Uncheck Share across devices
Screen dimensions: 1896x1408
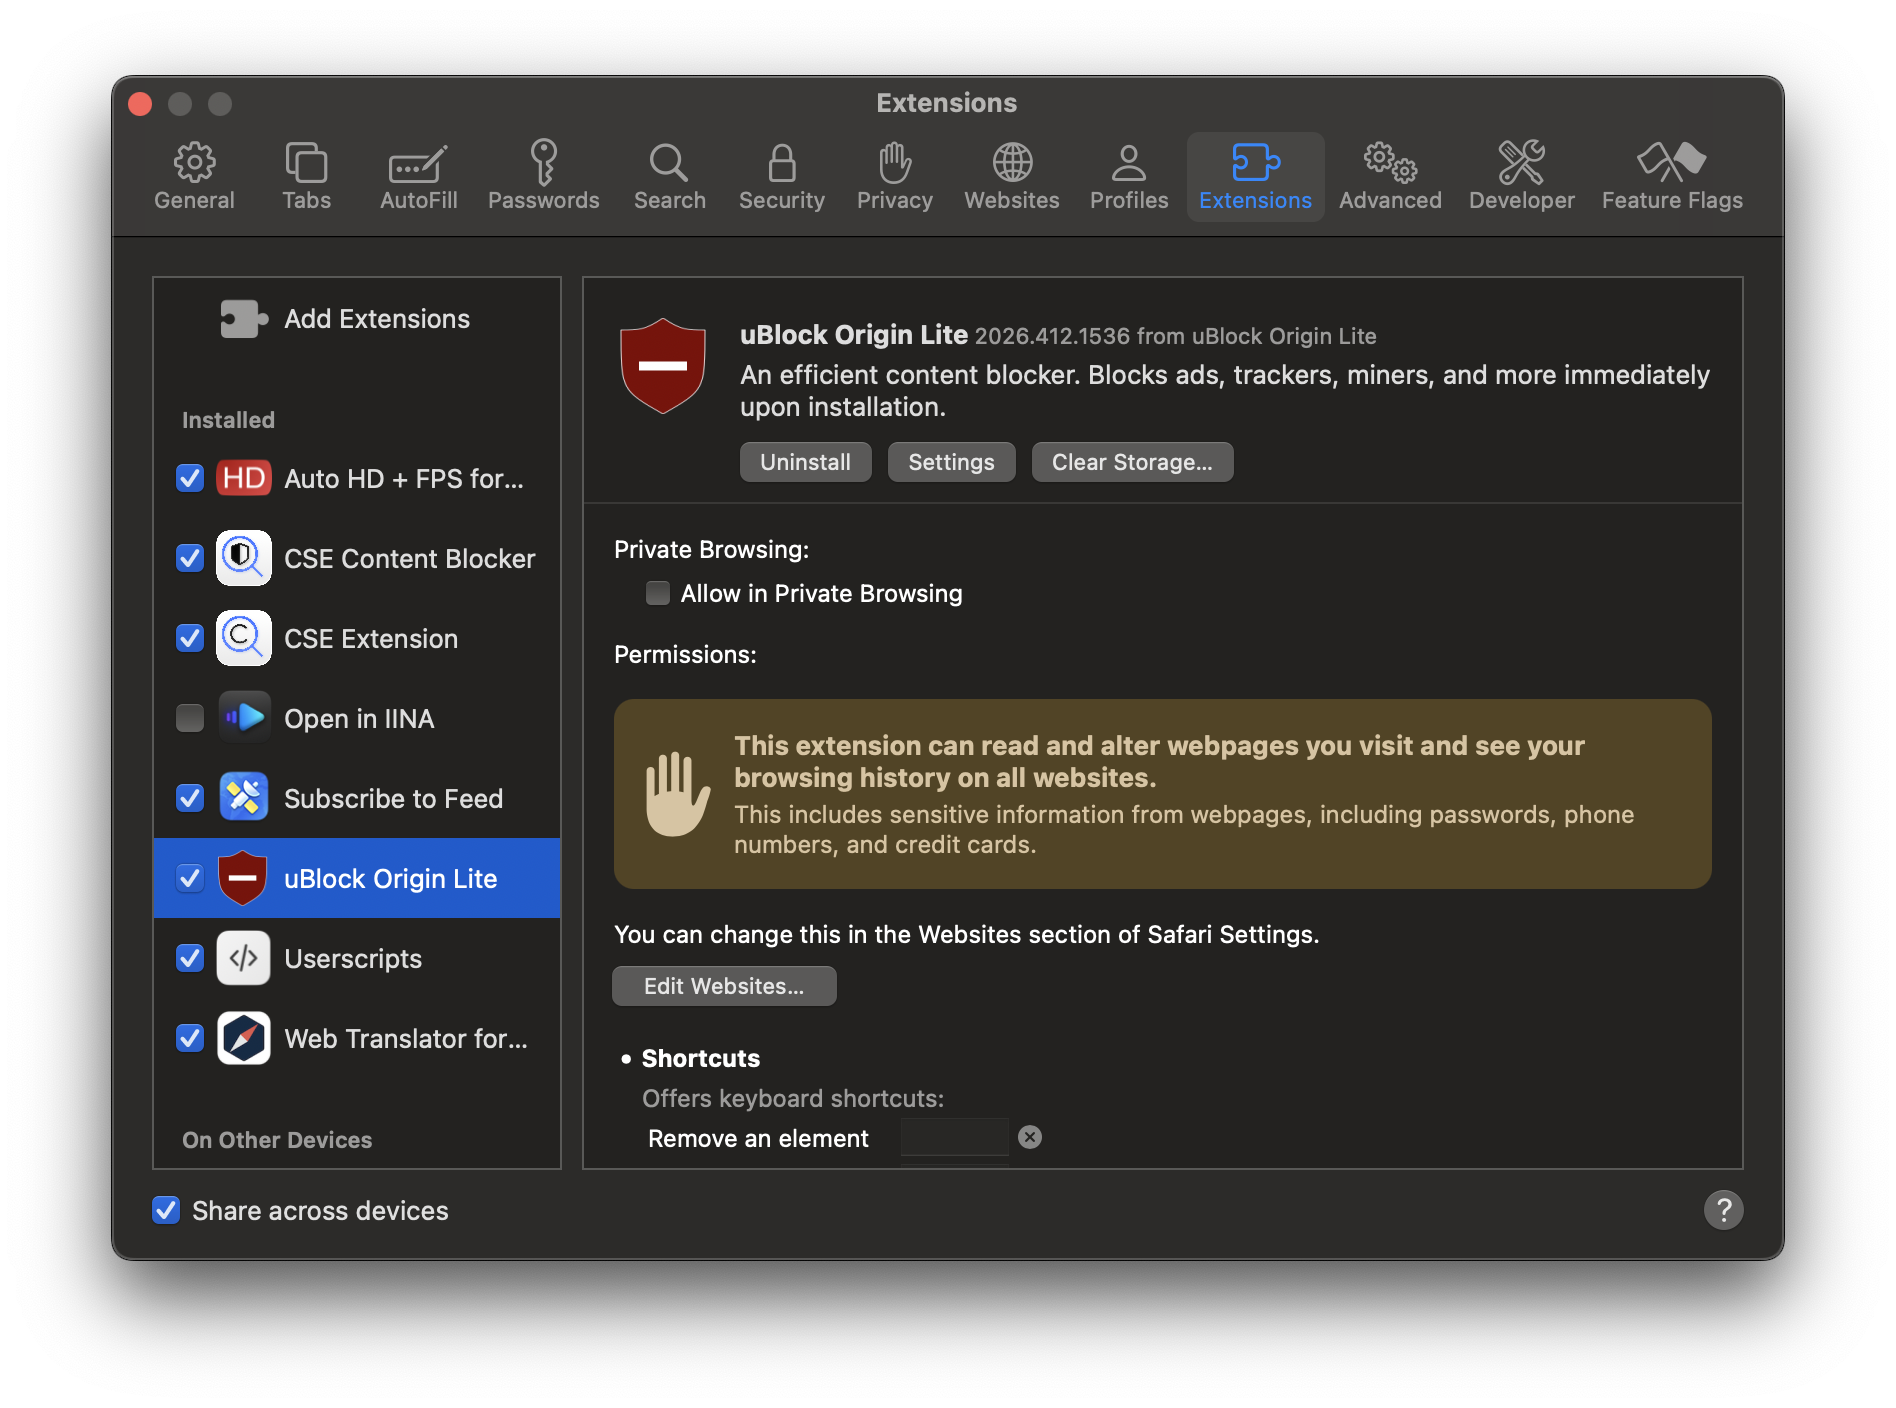[x=166, y=1210]
